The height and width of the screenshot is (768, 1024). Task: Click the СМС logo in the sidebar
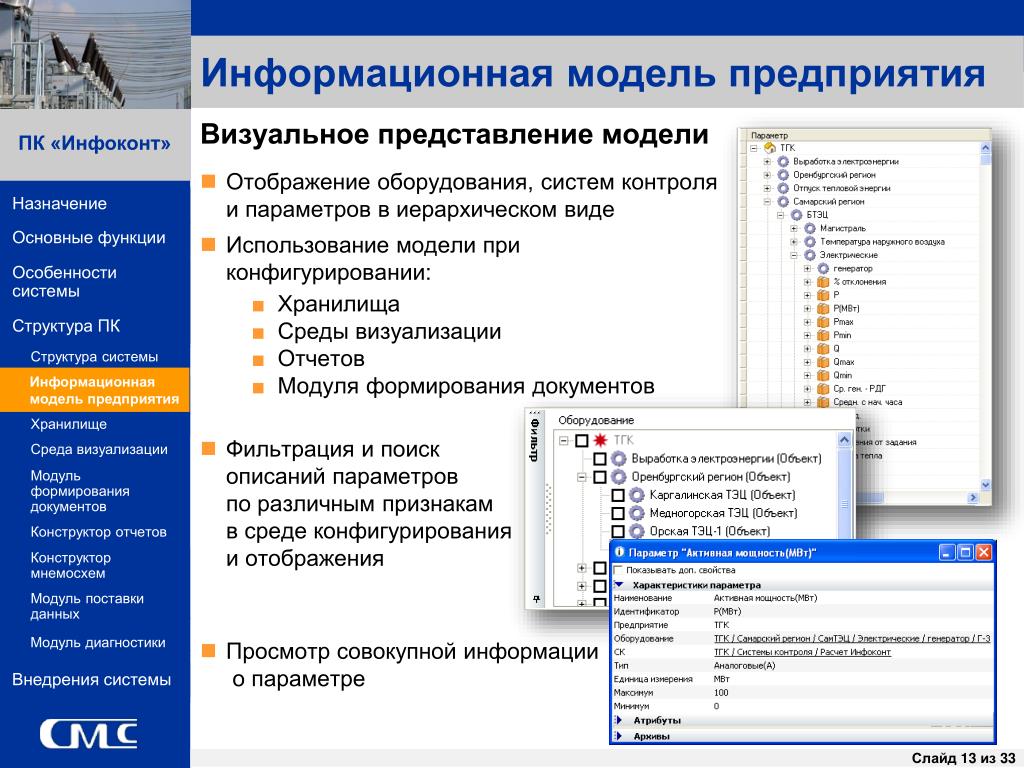pos(89,734)
